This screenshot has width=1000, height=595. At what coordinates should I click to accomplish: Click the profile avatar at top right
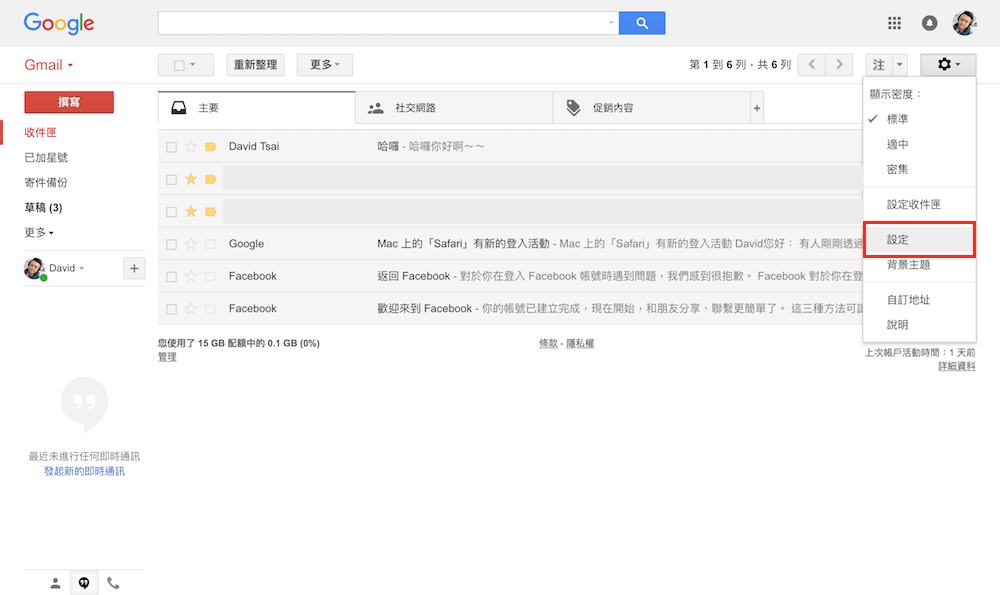click(964, 22)
